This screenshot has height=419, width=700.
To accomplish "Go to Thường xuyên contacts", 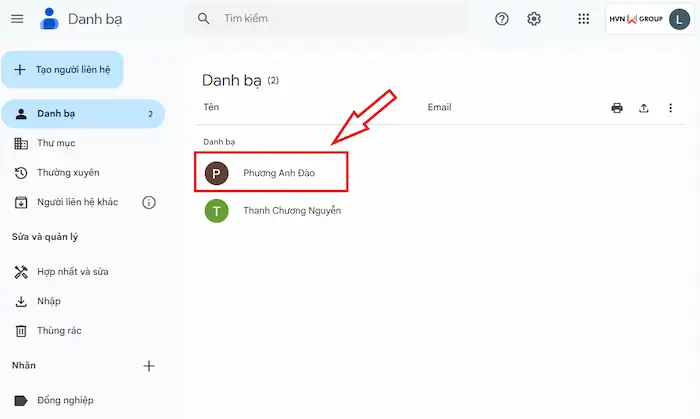I will coord(68,173).
